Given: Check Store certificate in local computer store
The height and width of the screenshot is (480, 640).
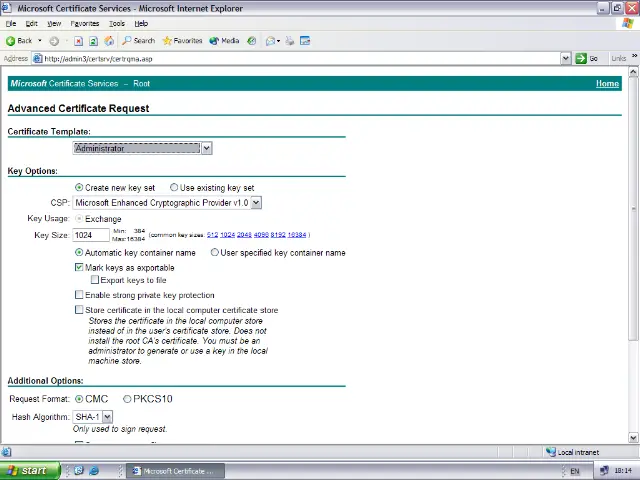Looking at the screenshot, I should pyautogui.click(x=79, y=310).
